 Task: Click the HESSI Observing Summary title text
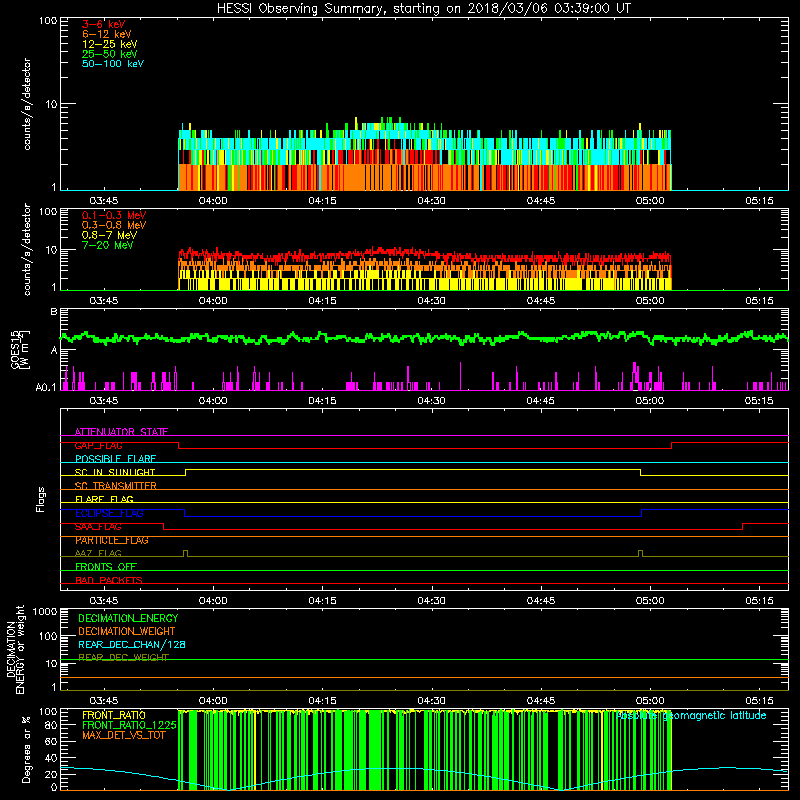[423, 9]
